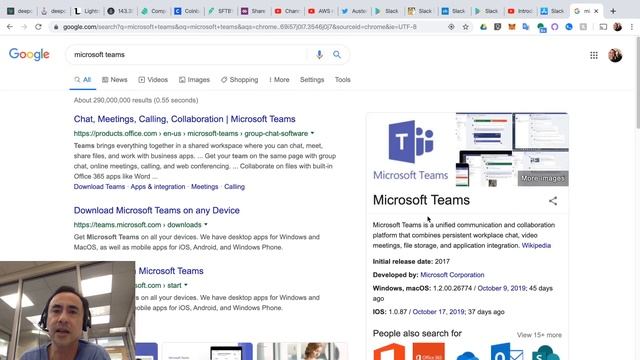Open the SharePoint related search thumbnail
640x360 pixels.
[x=546, y=352]
